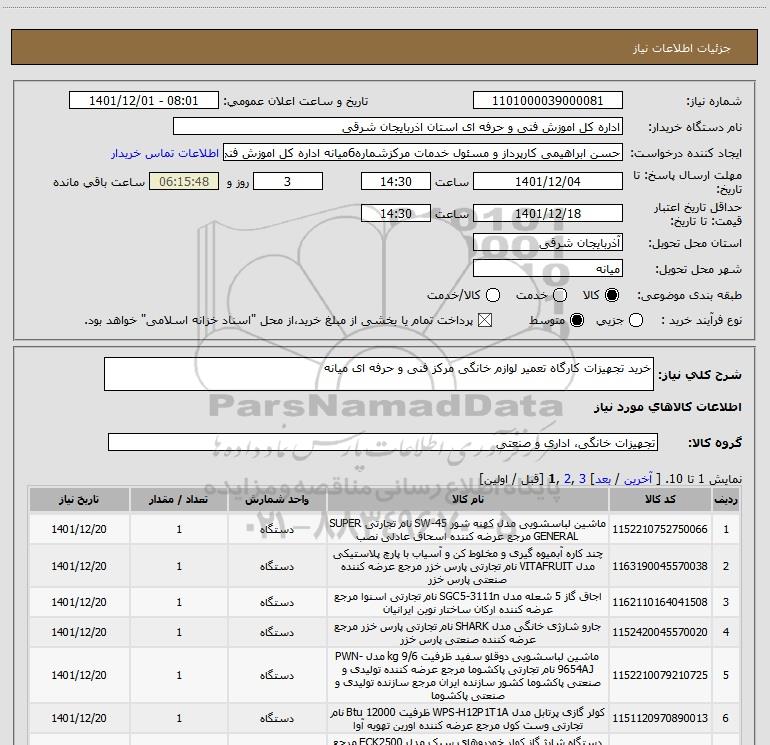Click the SHARK vacuum item name

[468, 633]
